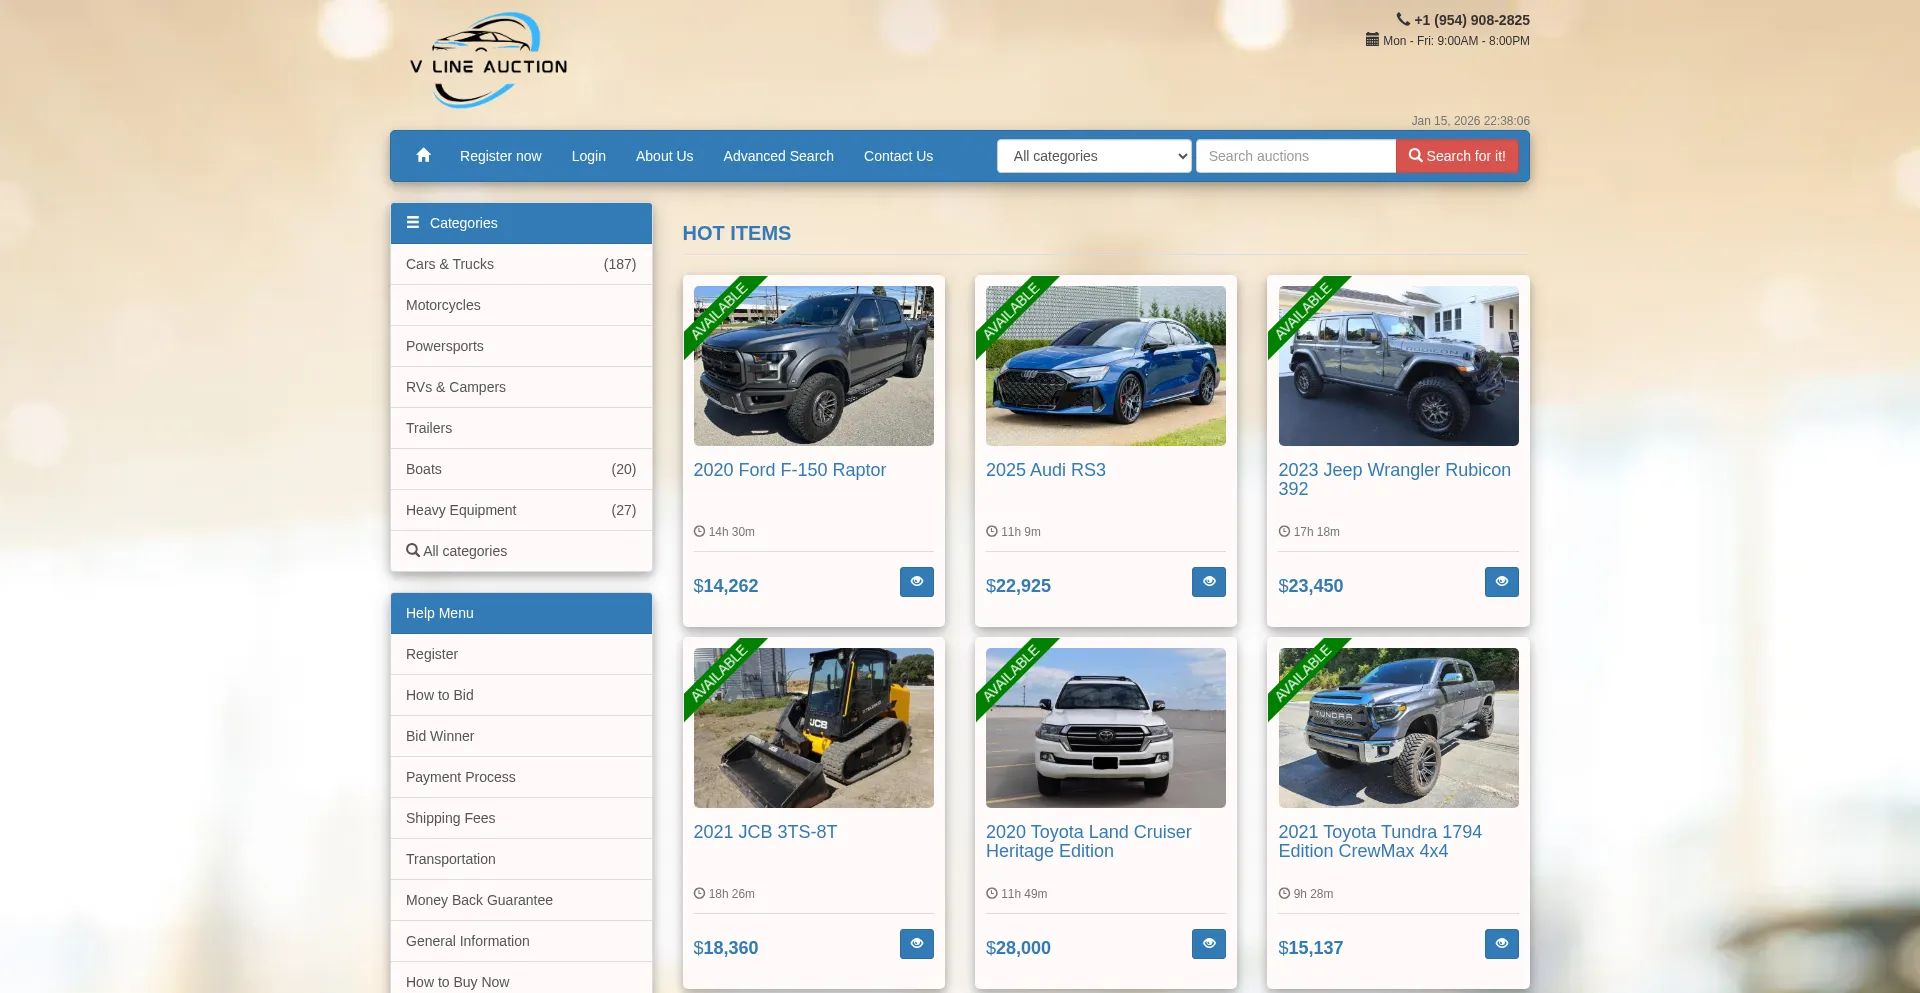The height and width of the screenshot is (993, 1920).
Task: Click the eye icon on 2020 Ford F-150 Raptor
Action: point(916,581)
